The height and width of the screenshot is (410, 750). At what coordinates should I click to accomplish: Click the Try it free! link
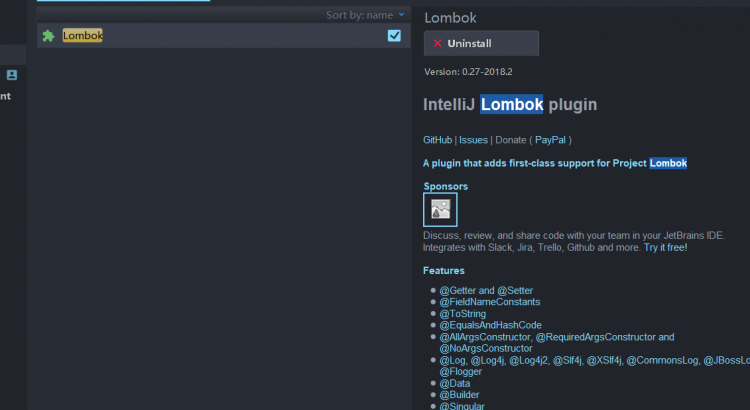(665, 247)
